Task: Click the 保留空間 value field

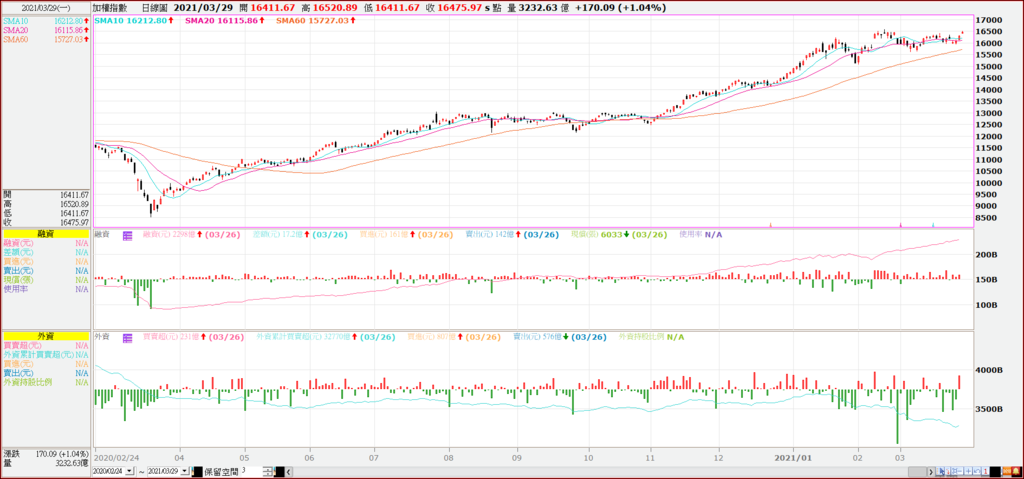Action: click(251, 471)
